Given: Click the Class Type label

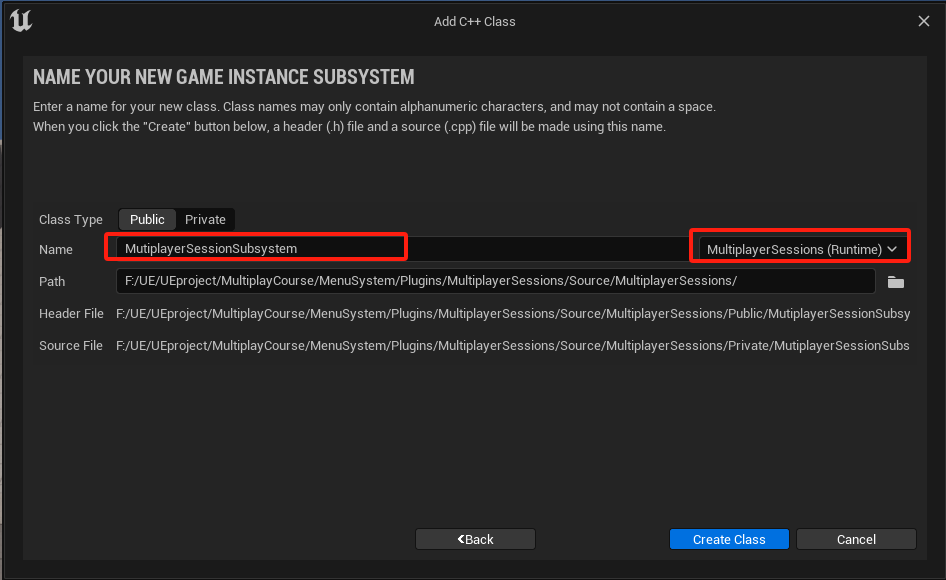Looking at the screenshot, I should (x=71, y=220).
